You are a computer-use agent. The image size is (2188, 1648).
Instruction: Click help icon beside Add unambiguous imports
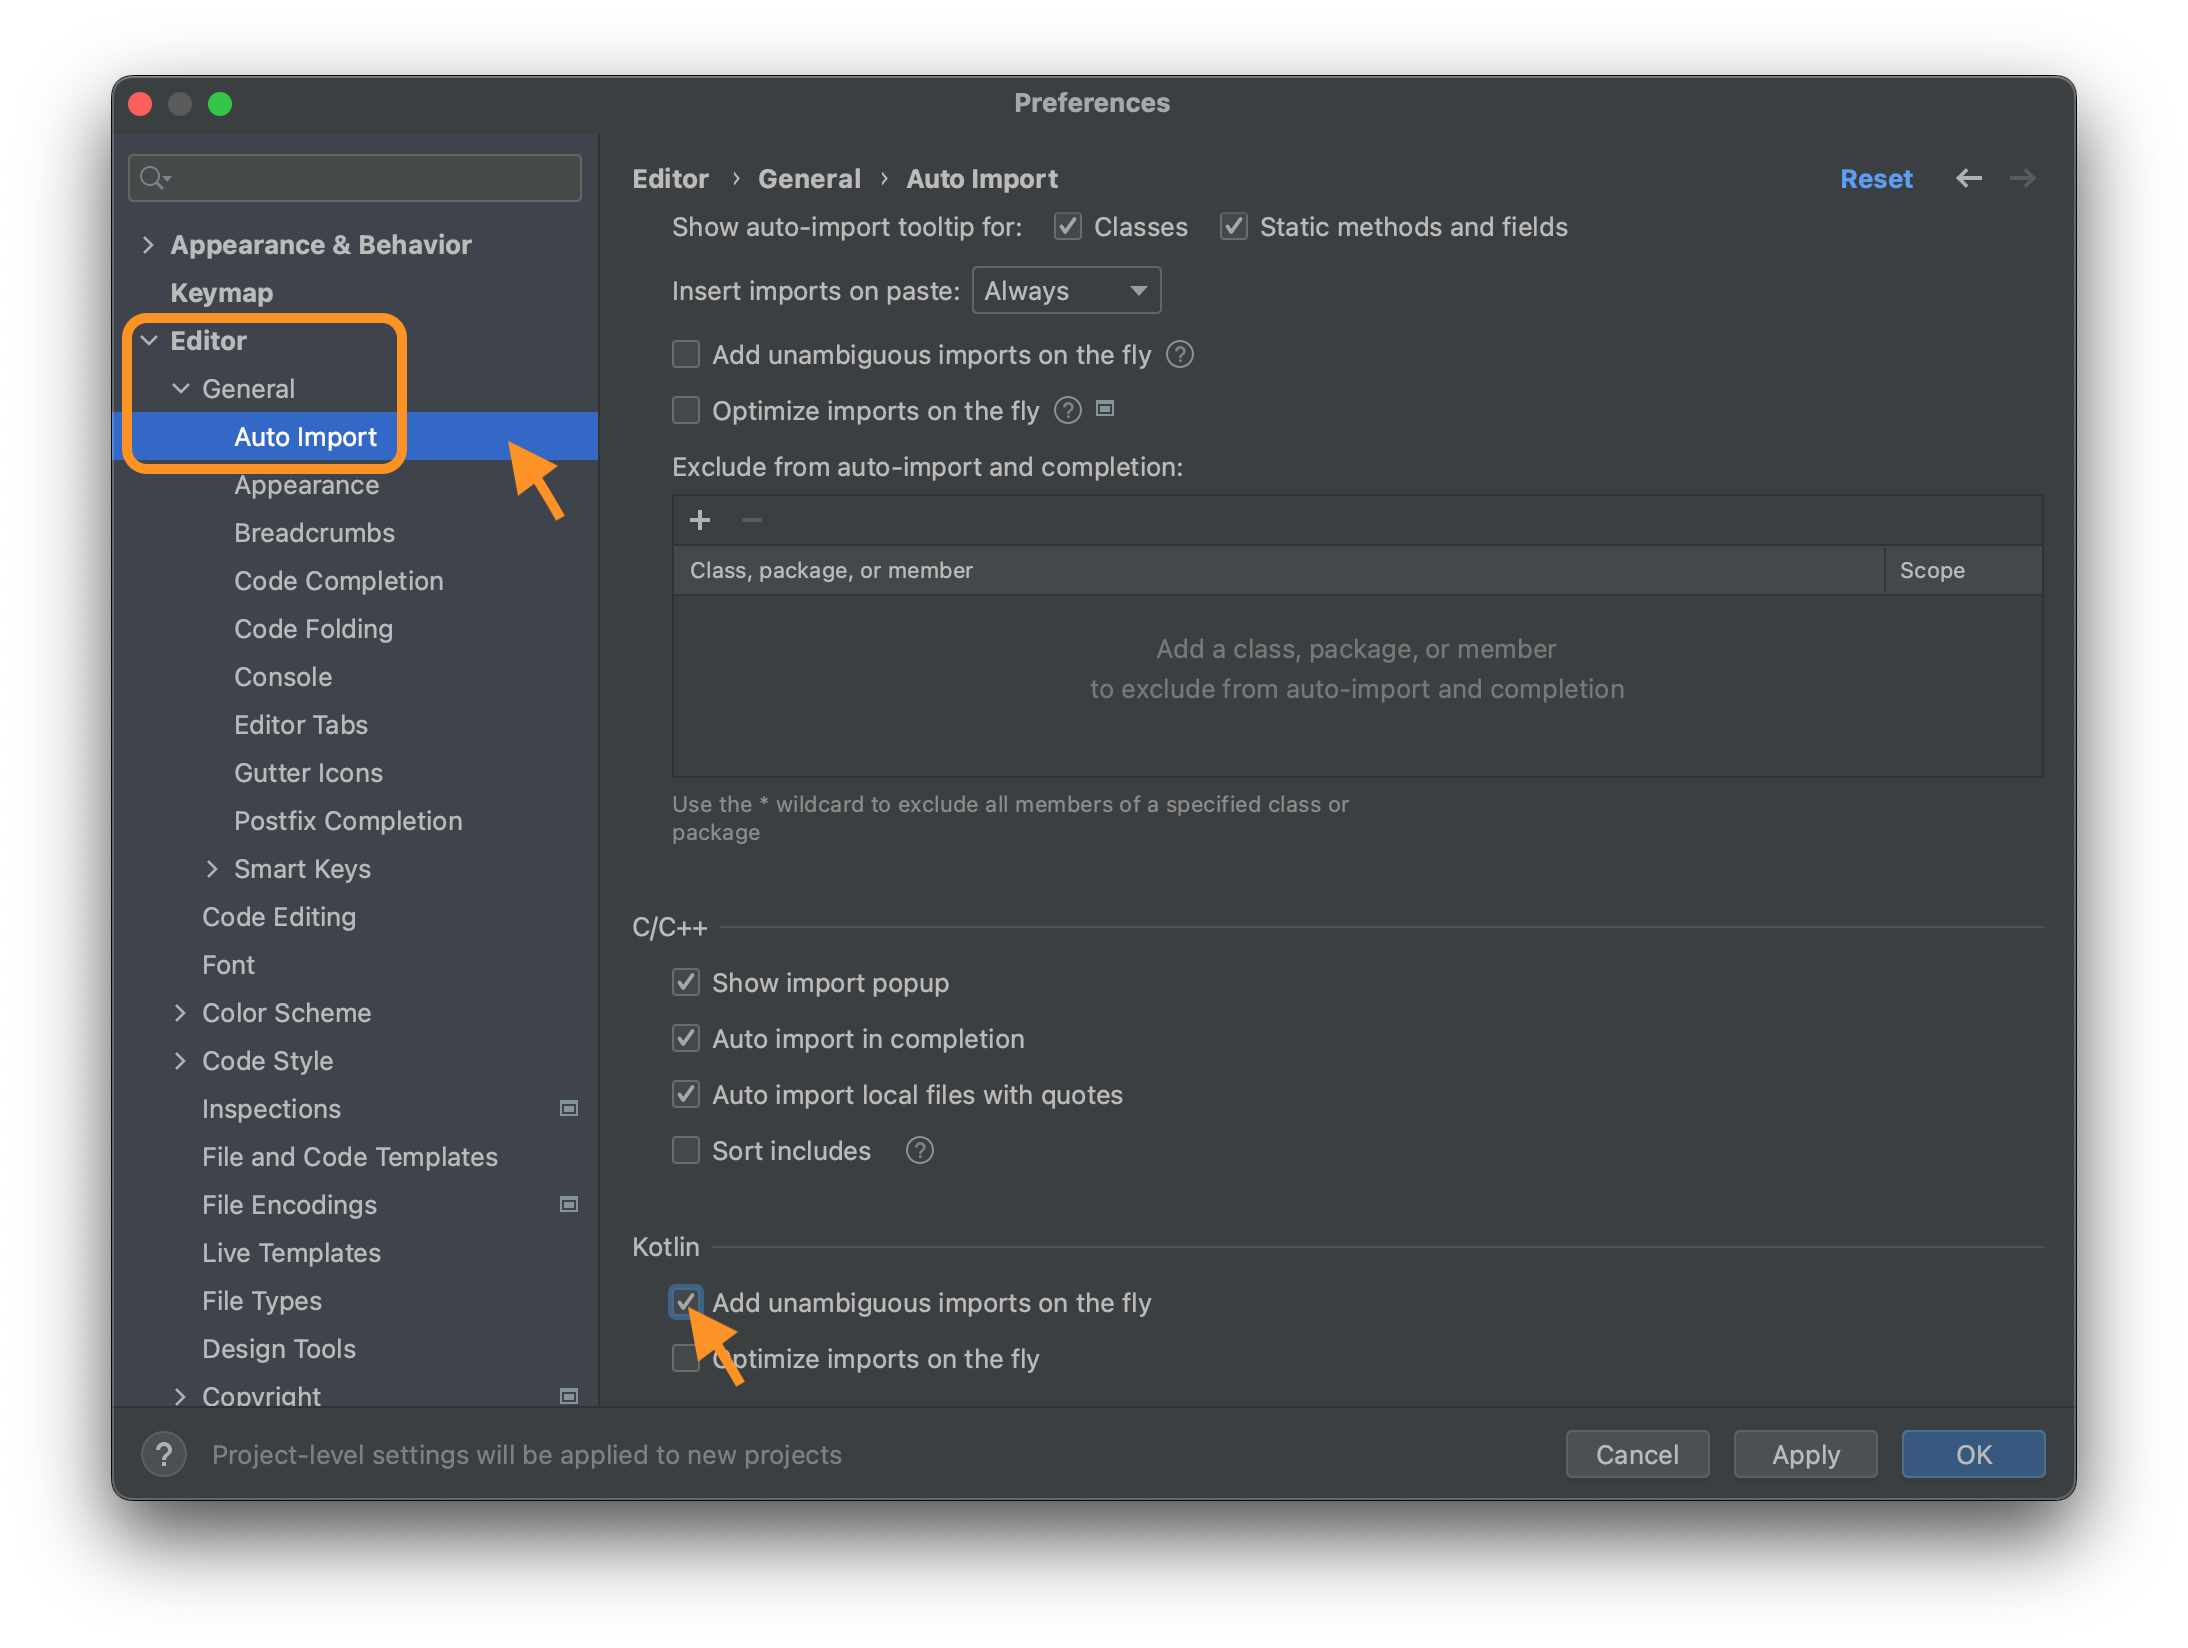pos(1180,355)
